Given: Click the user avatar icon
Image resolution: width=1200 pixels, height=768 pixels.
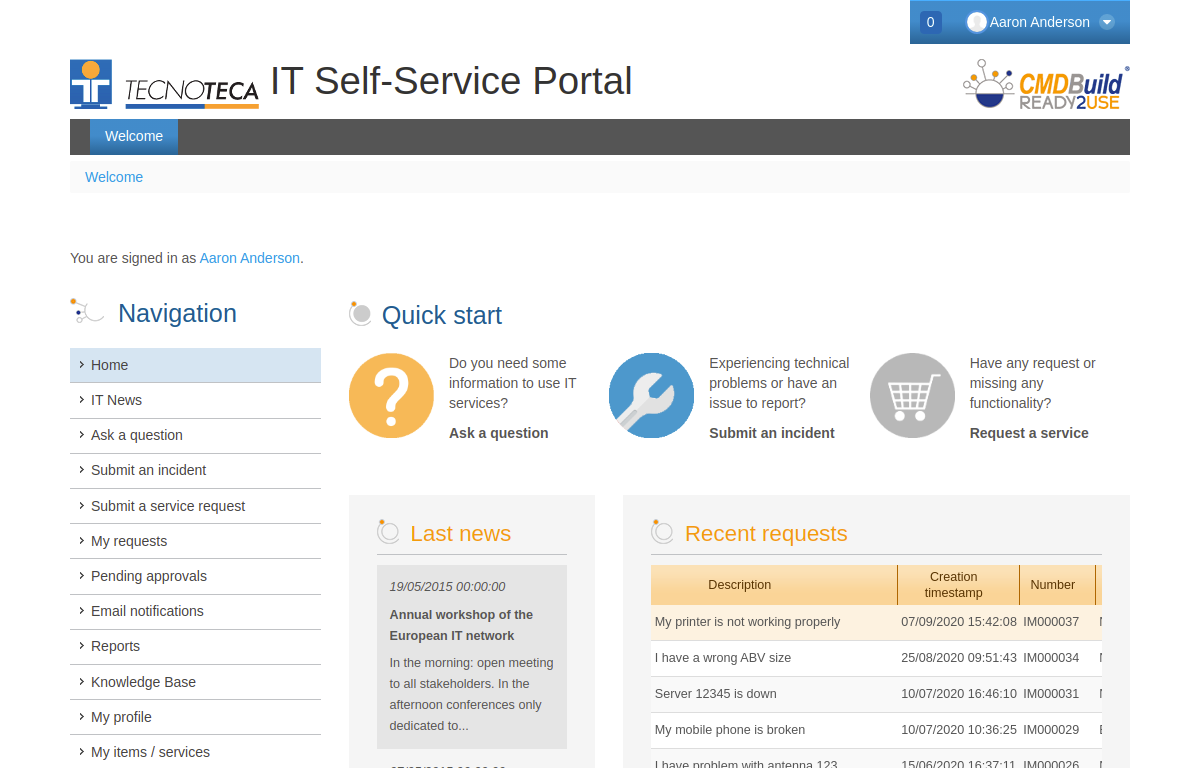Looking at the screenshot, I should click(x=976, y=22).
